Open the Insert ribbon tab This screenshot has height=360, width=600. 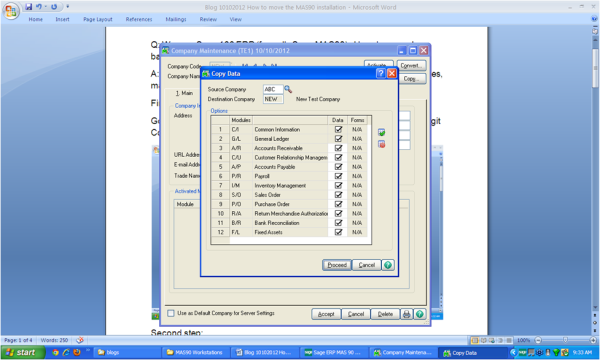tap(62, 19)
